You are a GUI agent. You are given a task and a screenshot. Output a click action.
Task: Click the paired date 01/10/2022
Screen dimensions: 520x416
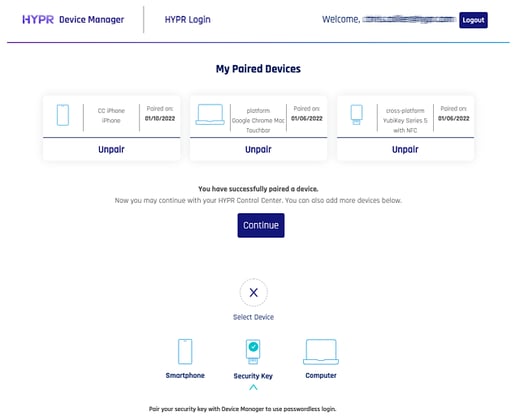pyautogui.click(x=160, y=118)
